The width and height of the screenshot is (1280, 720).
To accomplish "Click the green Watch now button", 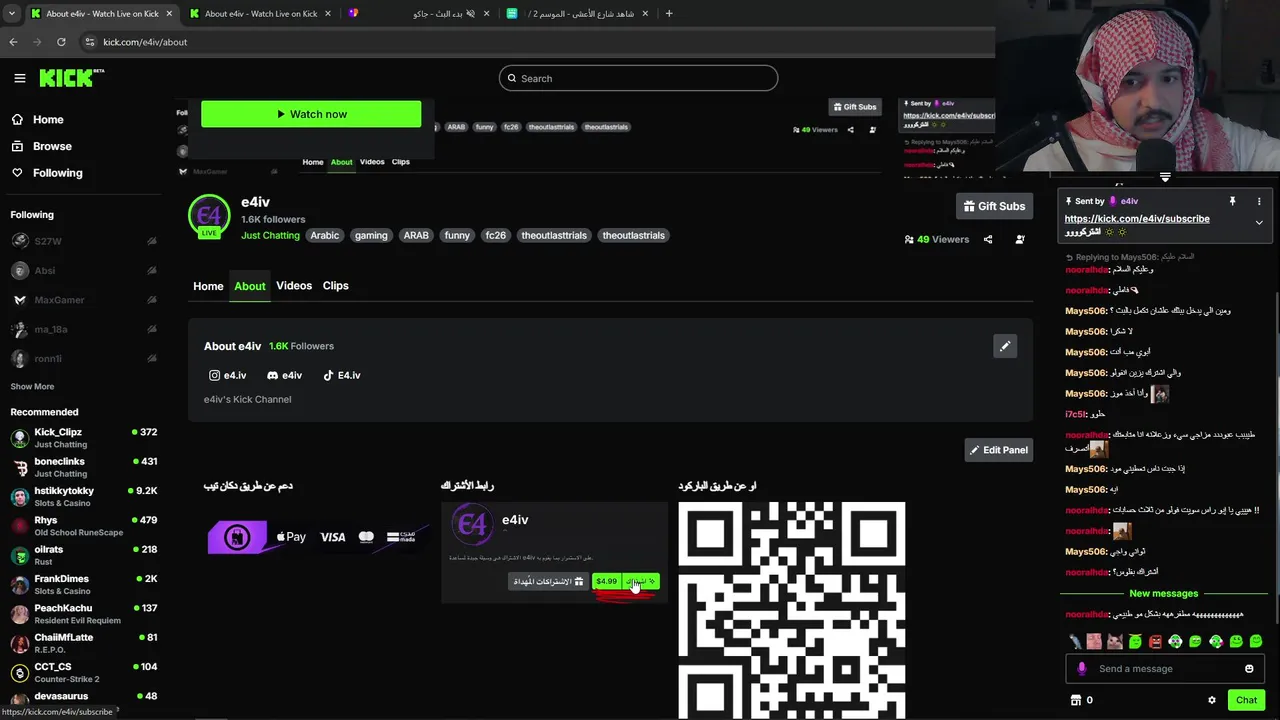I will pyautogui.click(x=311, y=114).
